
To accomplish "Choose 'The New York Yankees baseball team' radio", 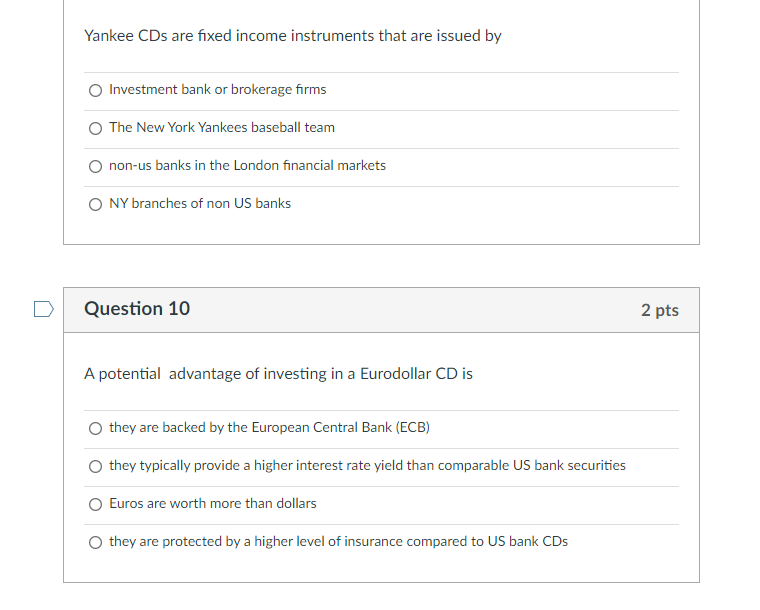I will click(x=95, y=128).
